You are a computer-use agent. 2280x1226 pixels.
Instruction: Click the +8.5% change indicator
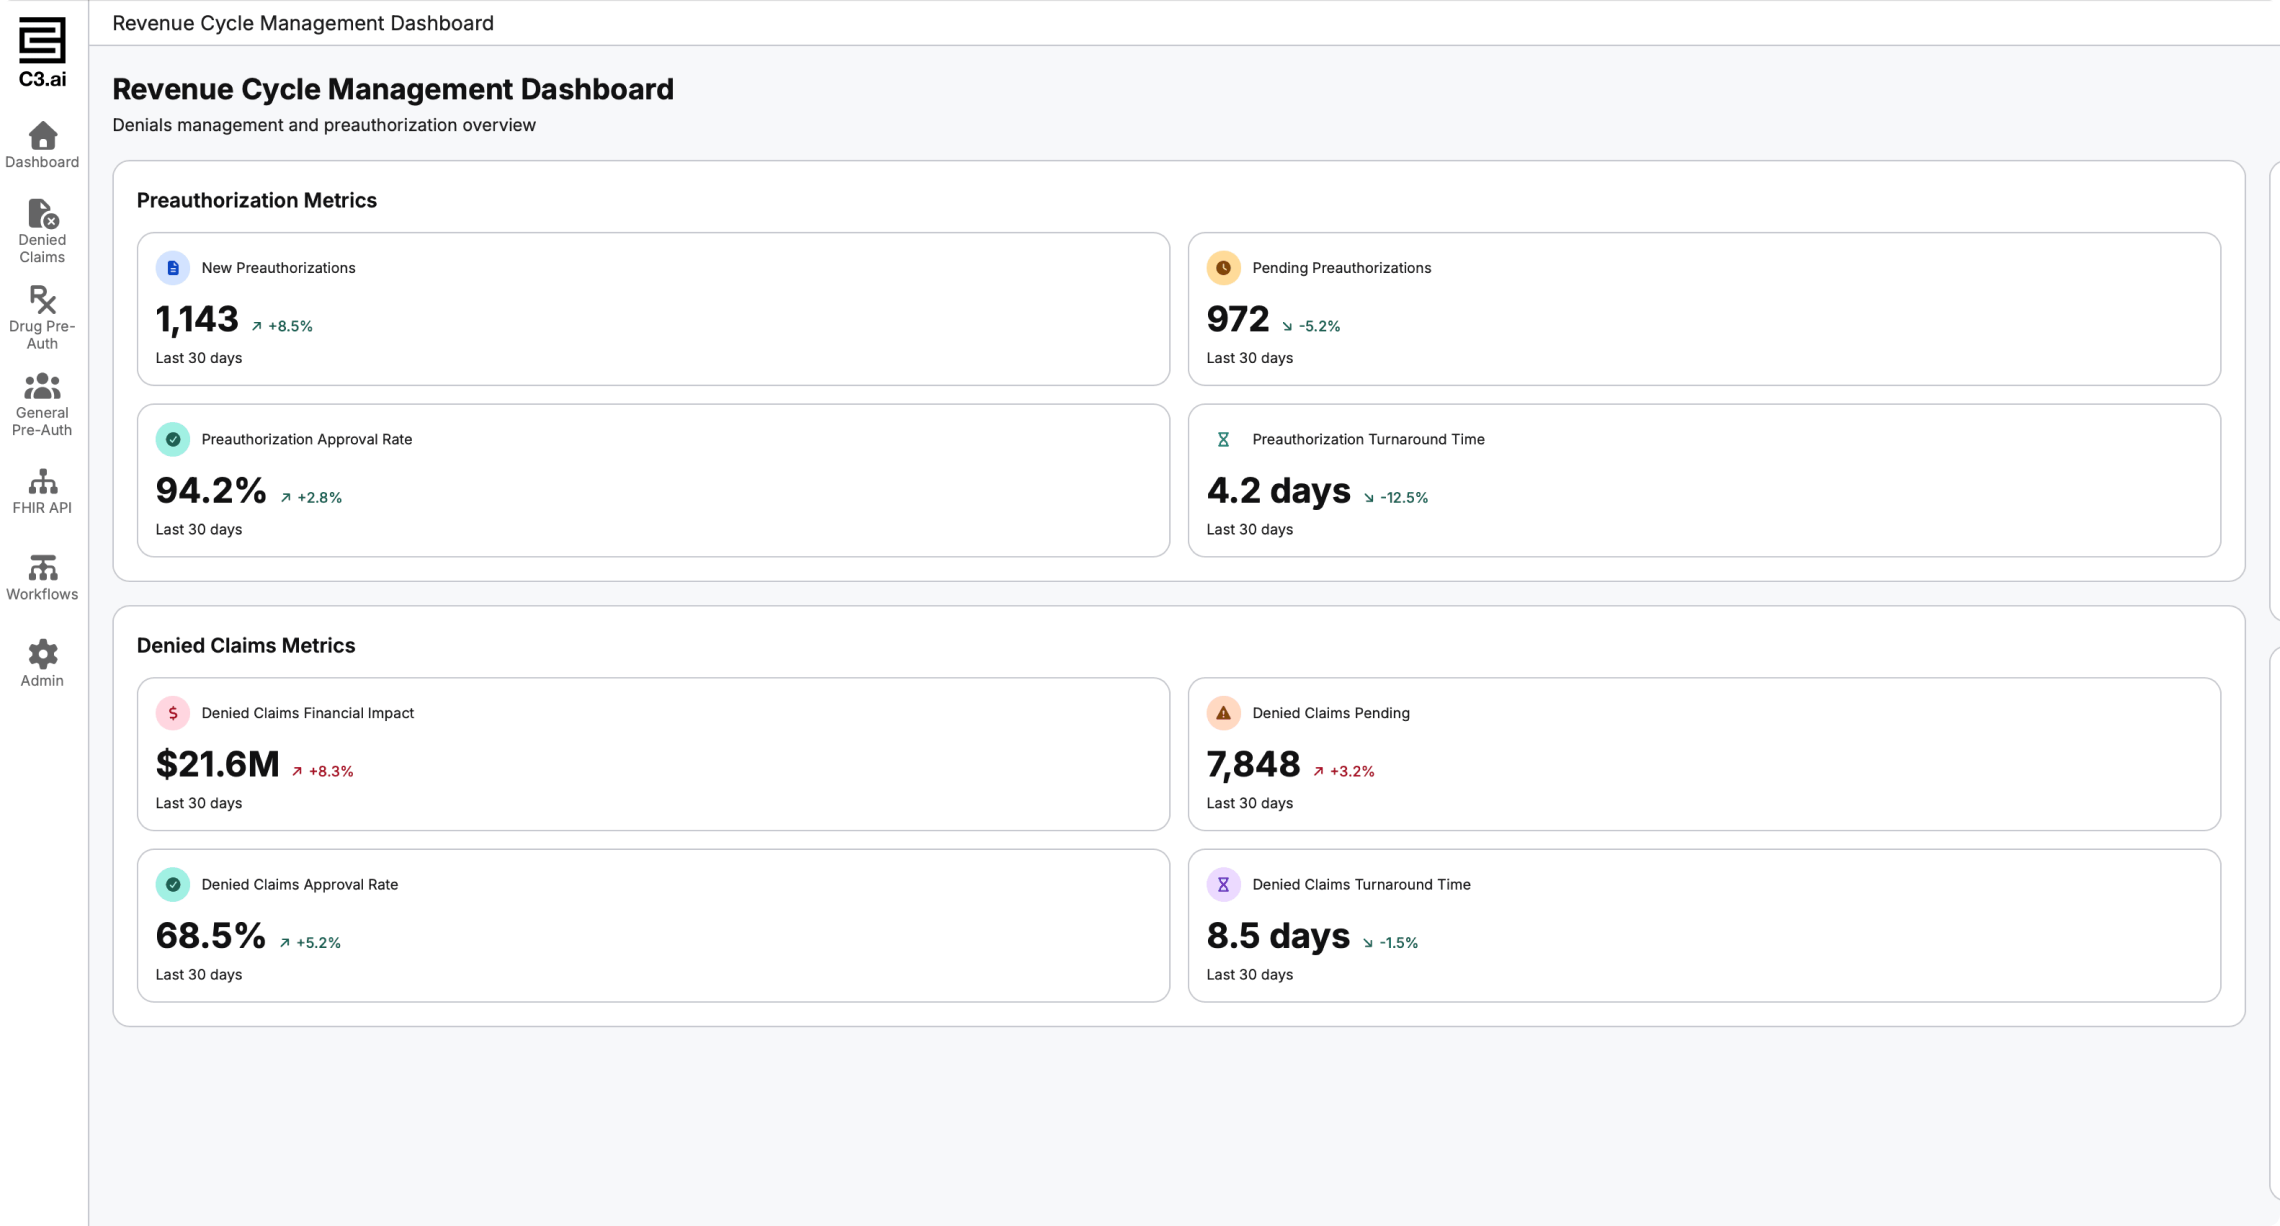[x=290, y=326]
